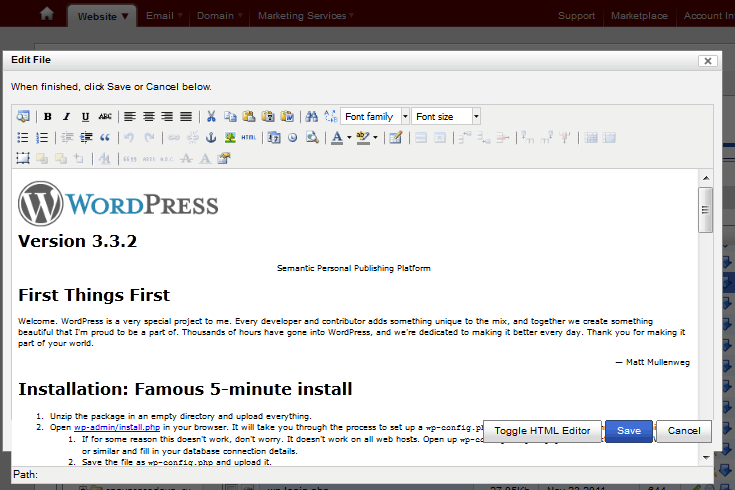This screenshot has height=490, width=735.
Task: Outdent the paragraph
Action: [67, 137]
